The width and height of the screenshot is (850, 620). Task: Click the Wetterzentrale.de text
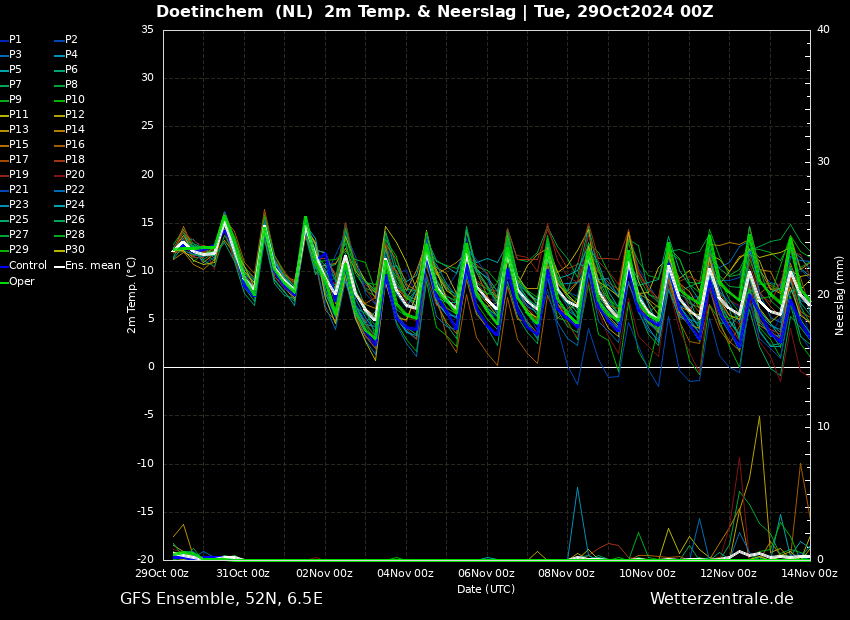coord(722,599)
